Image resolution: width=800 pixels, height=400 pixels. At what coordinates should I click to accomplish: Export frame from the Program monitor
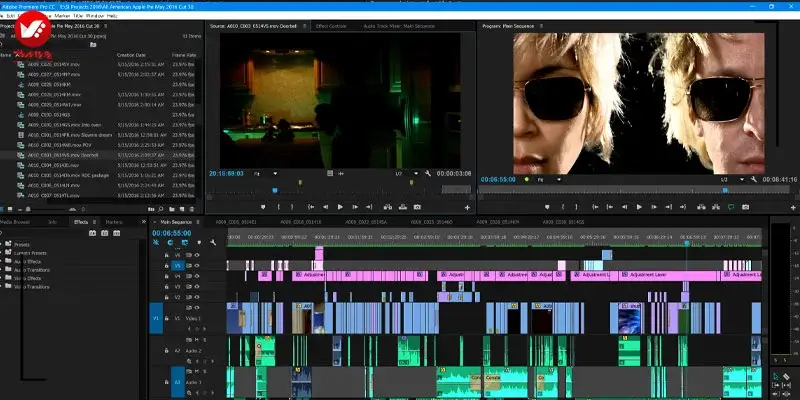coord(745,207)
